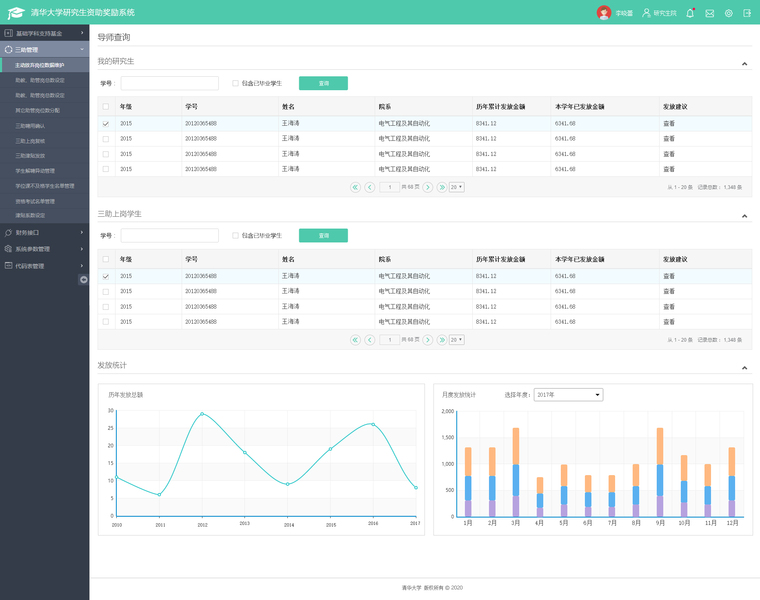The image size is (760, 600).
Task: Expand 系统参数管理 sidebar menu arrow
Action: (82, 249)
